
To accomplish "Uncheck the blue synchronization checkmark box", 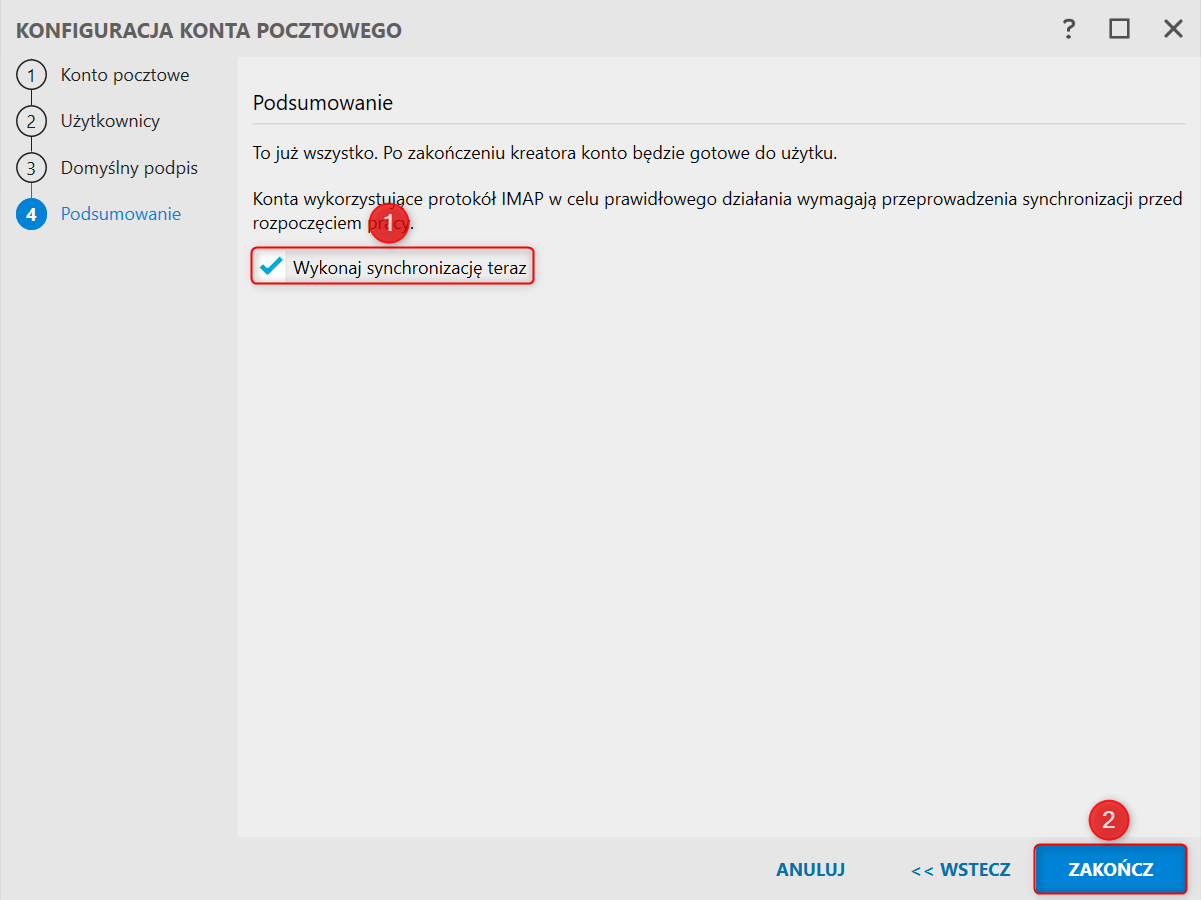I will (x=270, y=267).
